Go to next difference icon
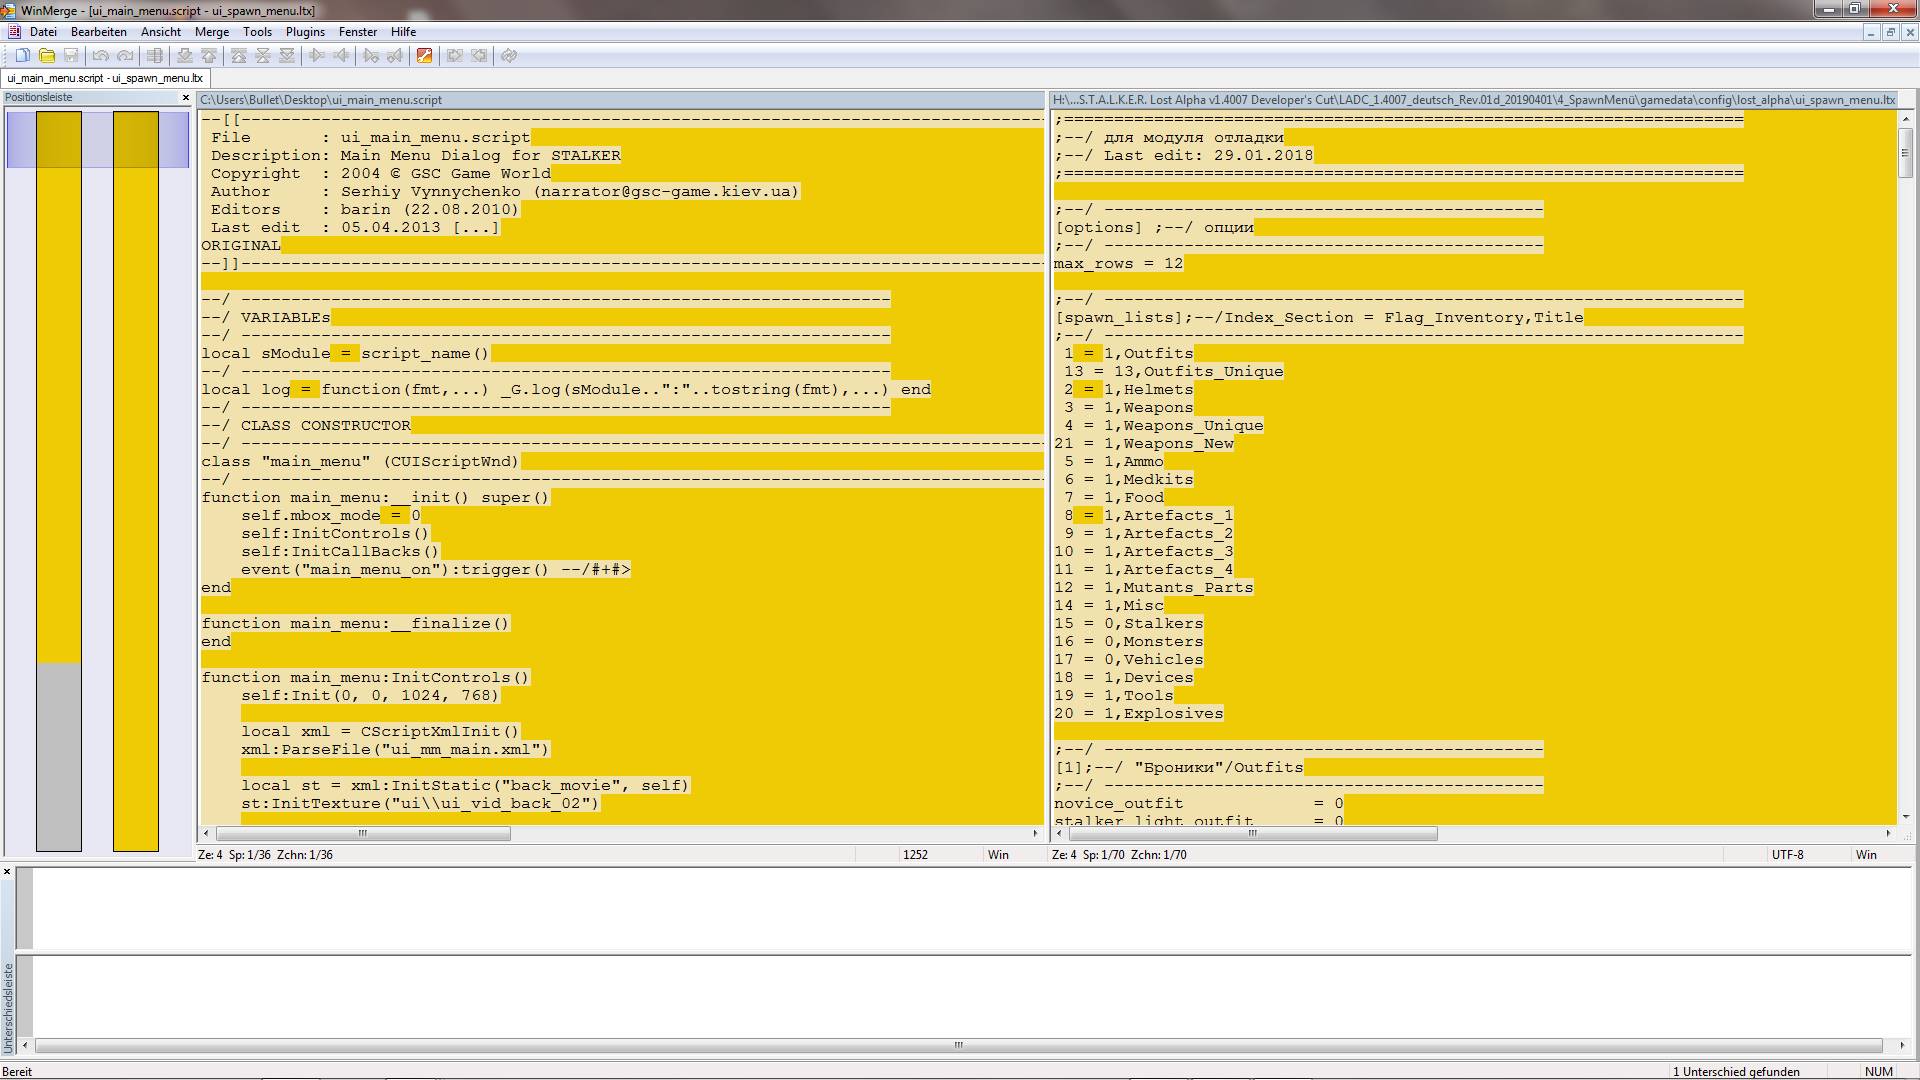This screenshot has height=1080, width=1920. 185,56
